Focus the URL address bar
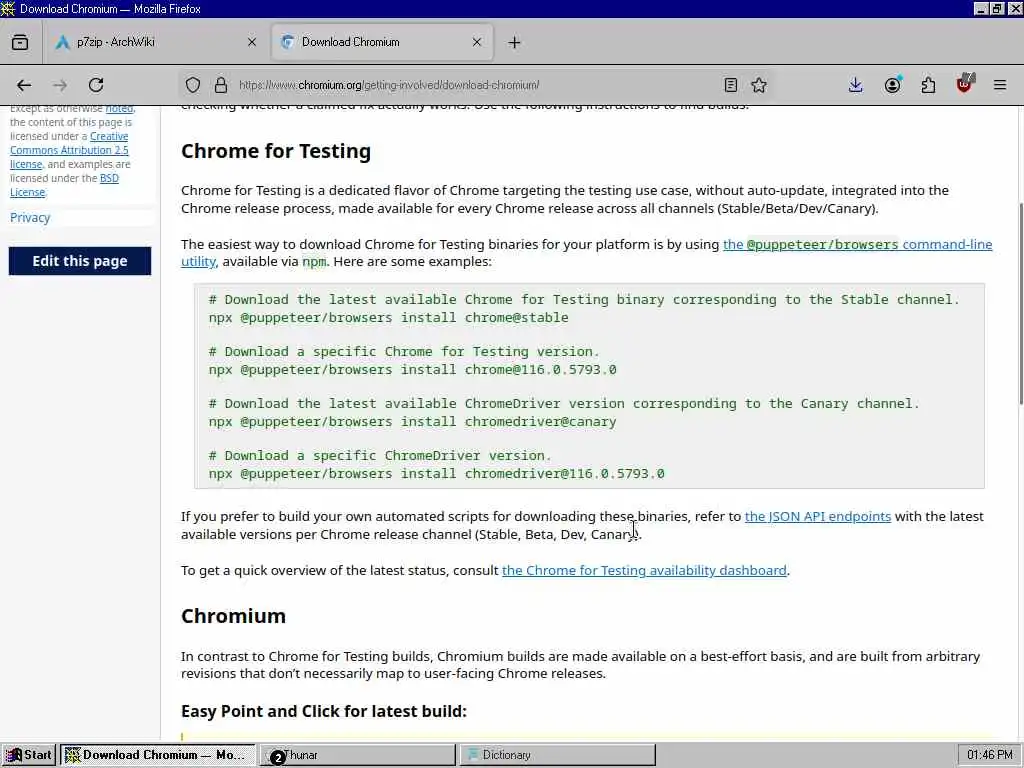This screenshot has width=1024, height=768. click(477, 85)
